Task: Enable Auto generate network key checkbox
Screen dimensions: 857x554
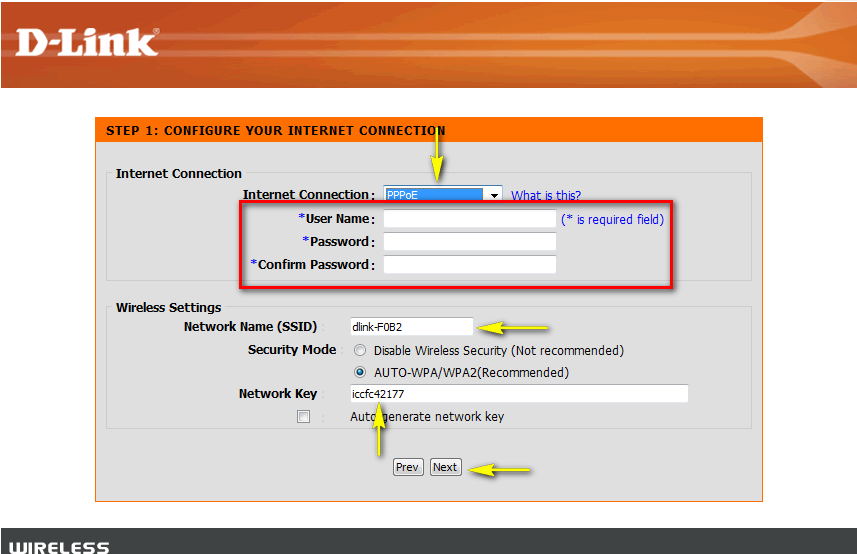Action: pyautogui.click(x=303, y=417)
